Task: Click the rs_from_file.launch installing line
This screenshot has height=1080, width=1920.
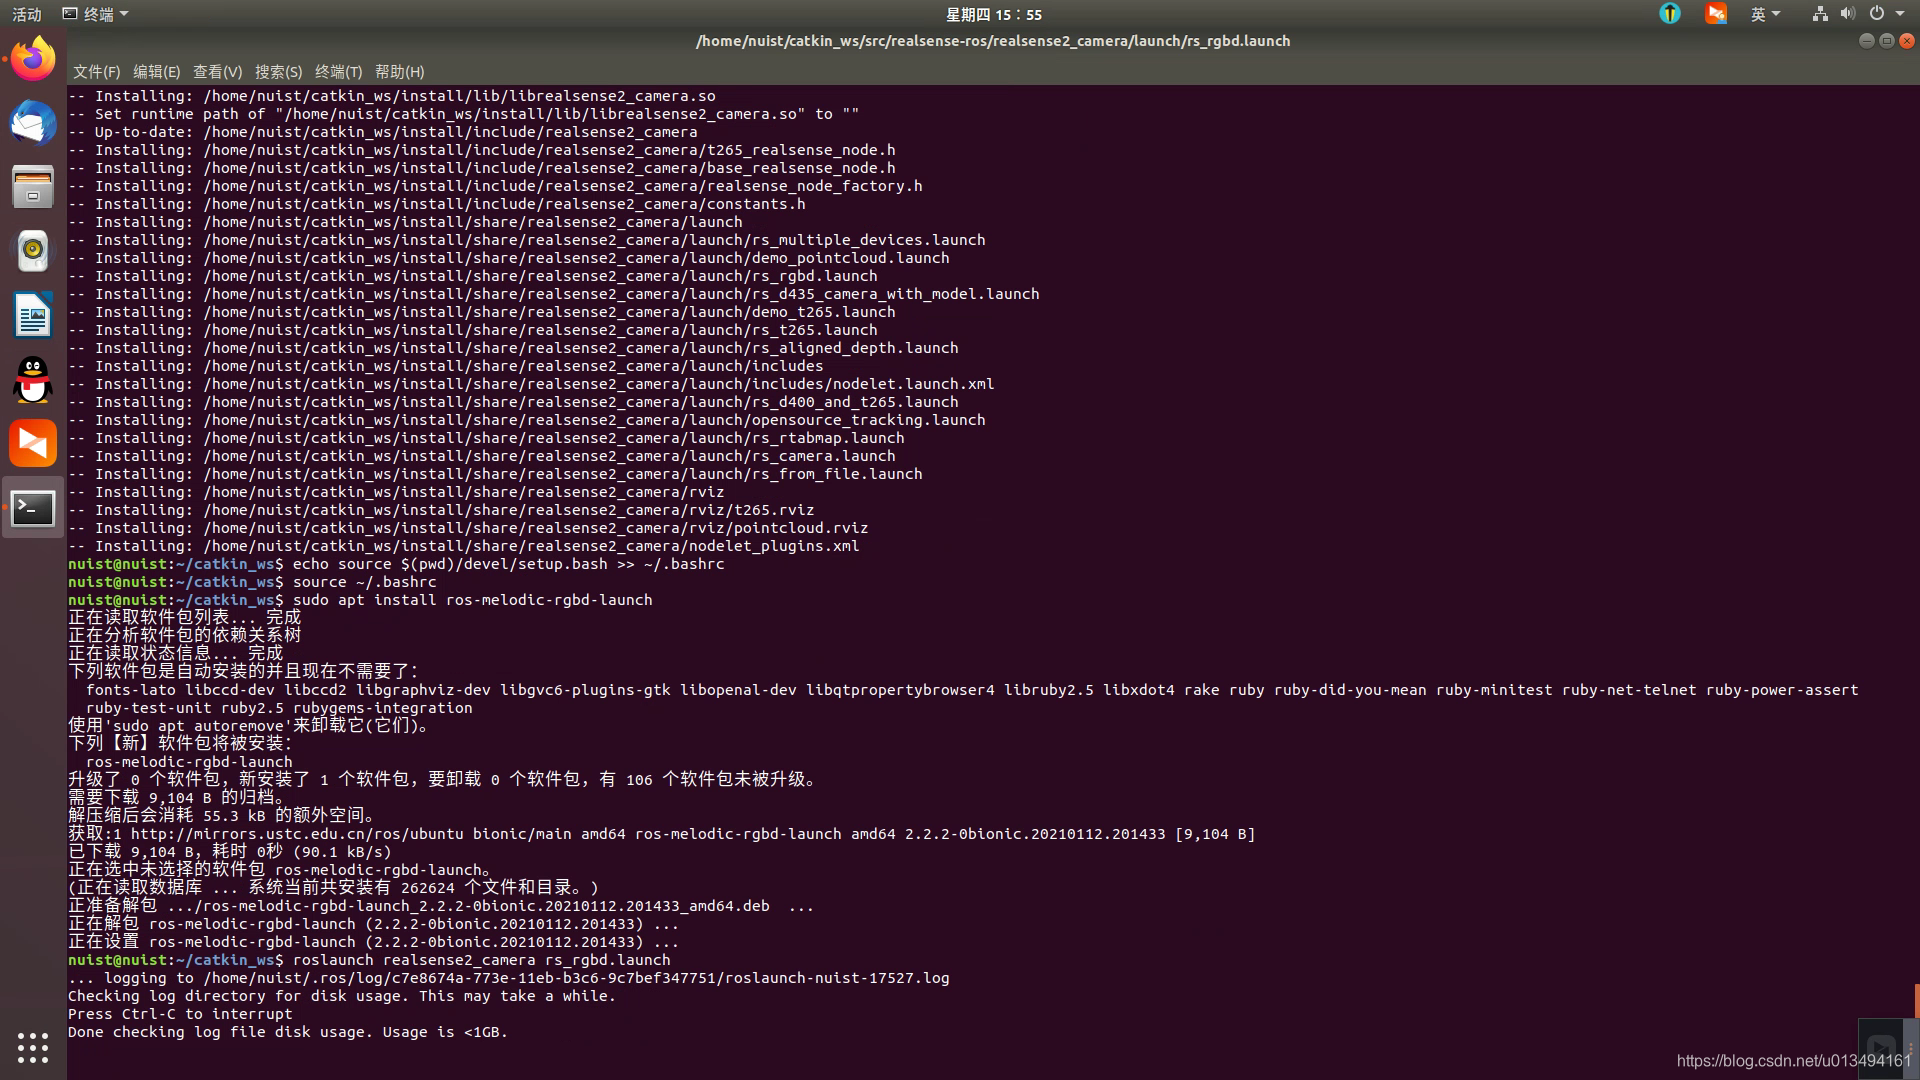Action: click(x=495, y=474)
